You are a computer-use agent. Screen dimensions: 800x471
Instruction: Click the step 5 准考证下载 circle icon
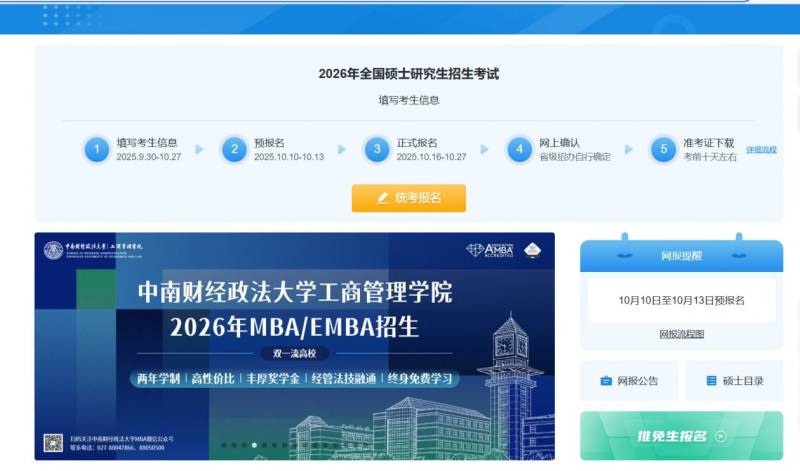tap(663, 150)
